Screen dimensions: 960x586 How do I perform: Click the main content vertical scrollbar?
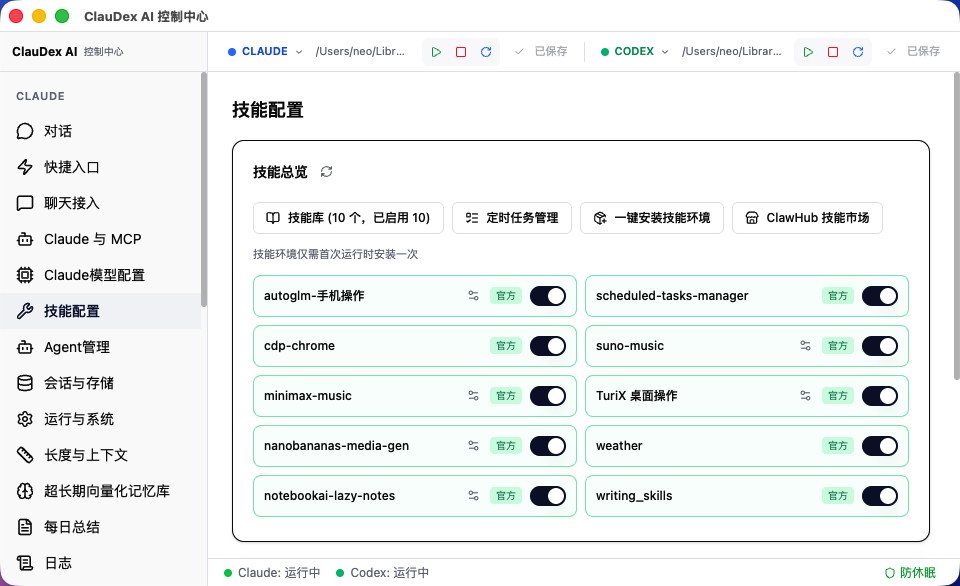(956, 227)
